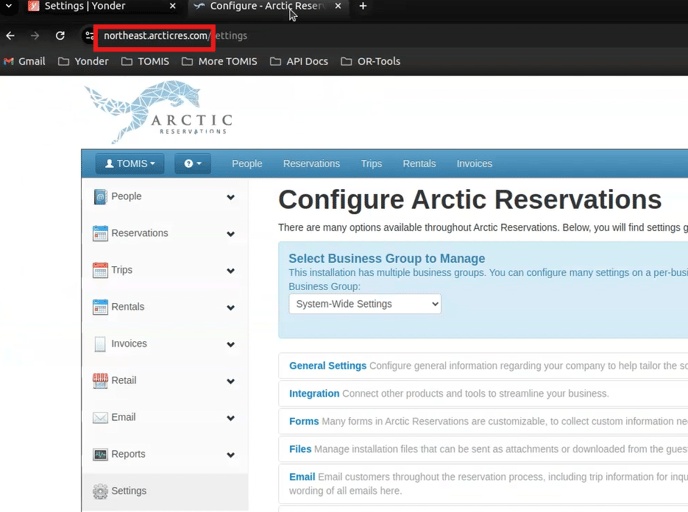Click the Configure Arctic Reservations heading
Viewport: 688px width, 512px height.
(470, 200)
